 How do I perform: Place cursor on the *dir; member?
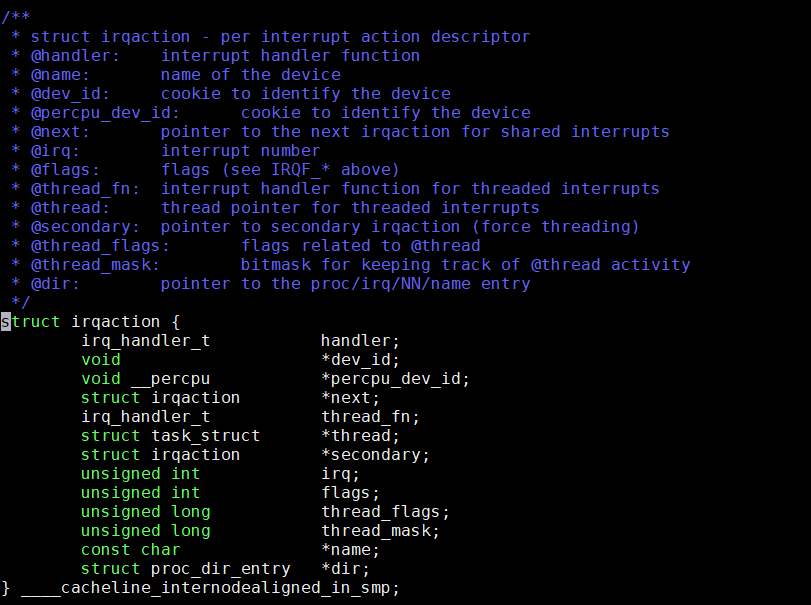tap(345, 569)
